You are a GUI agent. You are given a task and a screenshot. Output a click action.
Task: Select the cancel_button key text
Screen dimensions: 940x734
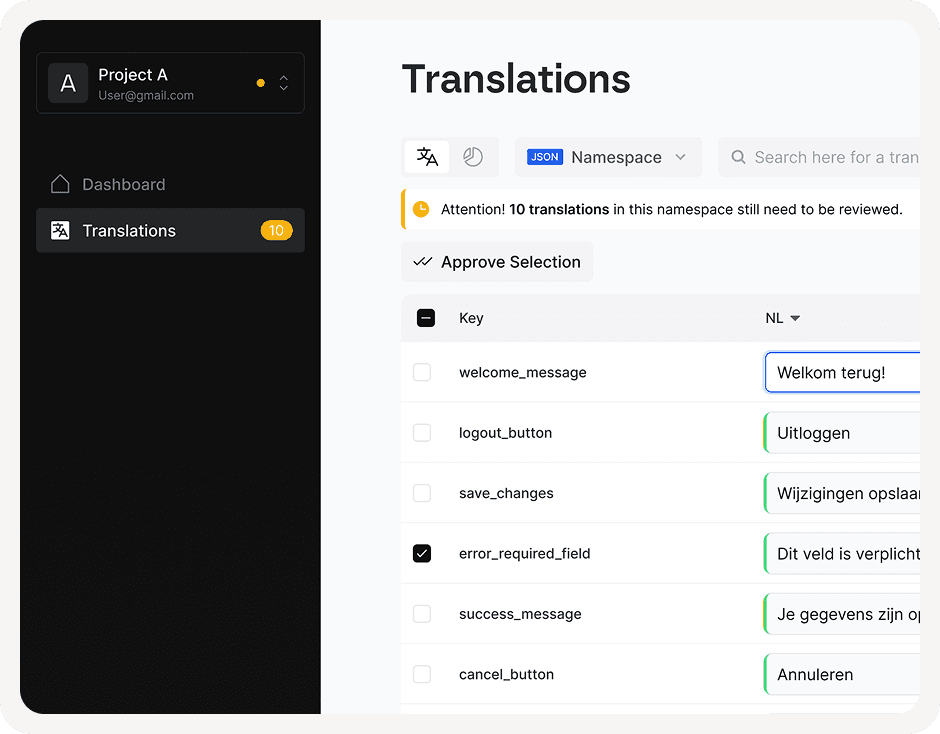tap(507, 674)
